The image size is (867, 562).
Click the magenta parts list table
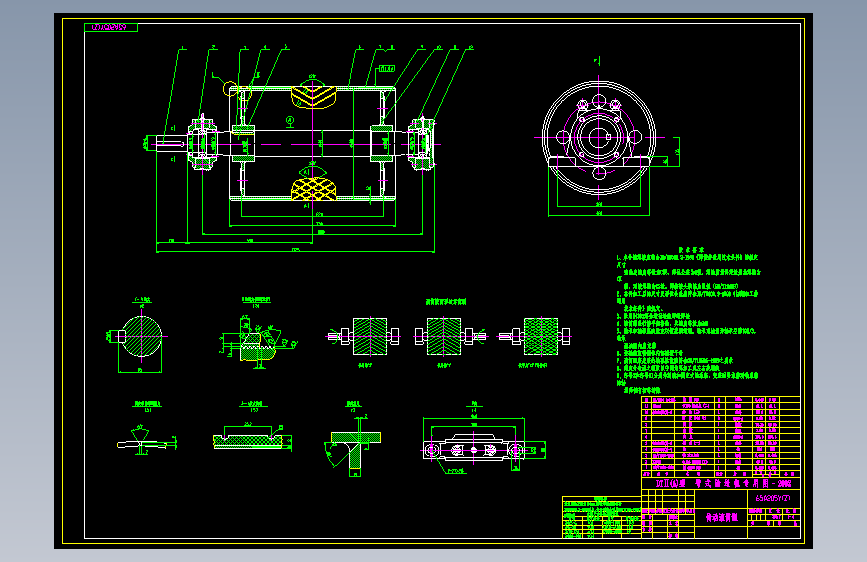[x=720, y=436]
